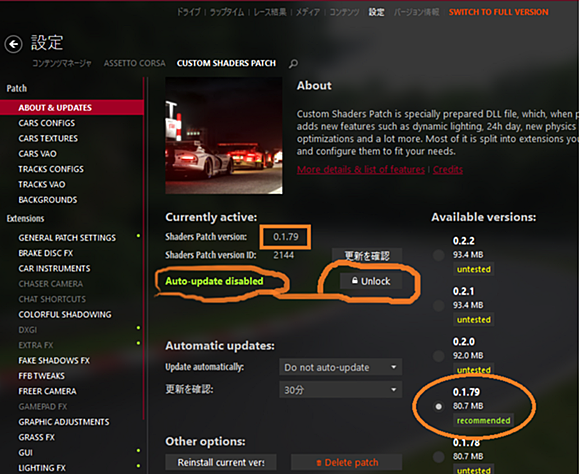The width and height of the screenshot is (586, 474).
Task: Select version 0.2.2 radio button
Action: (438, 255)
